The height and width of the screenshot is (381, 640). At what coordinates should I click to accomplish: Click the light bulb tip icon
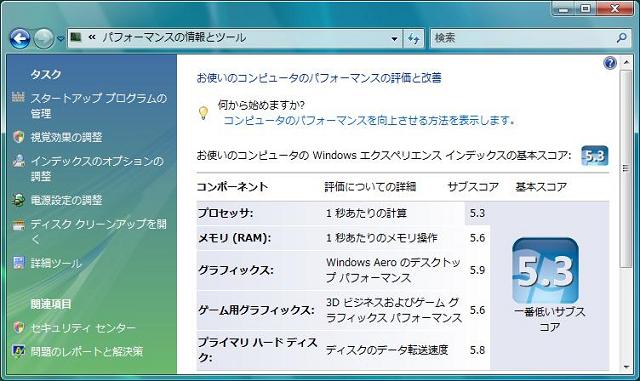(x=203, y=113)
